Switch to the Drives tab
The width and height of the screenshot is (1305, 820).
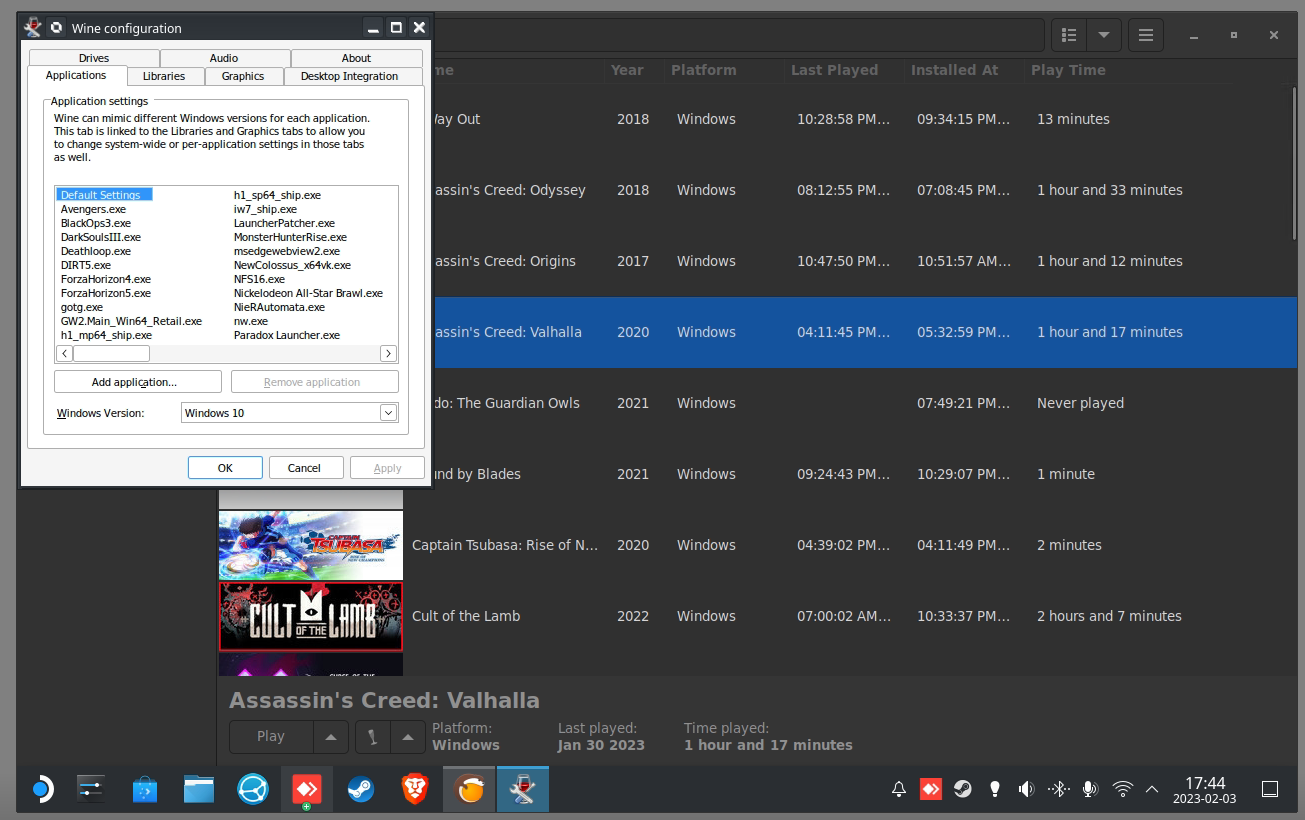94,58
